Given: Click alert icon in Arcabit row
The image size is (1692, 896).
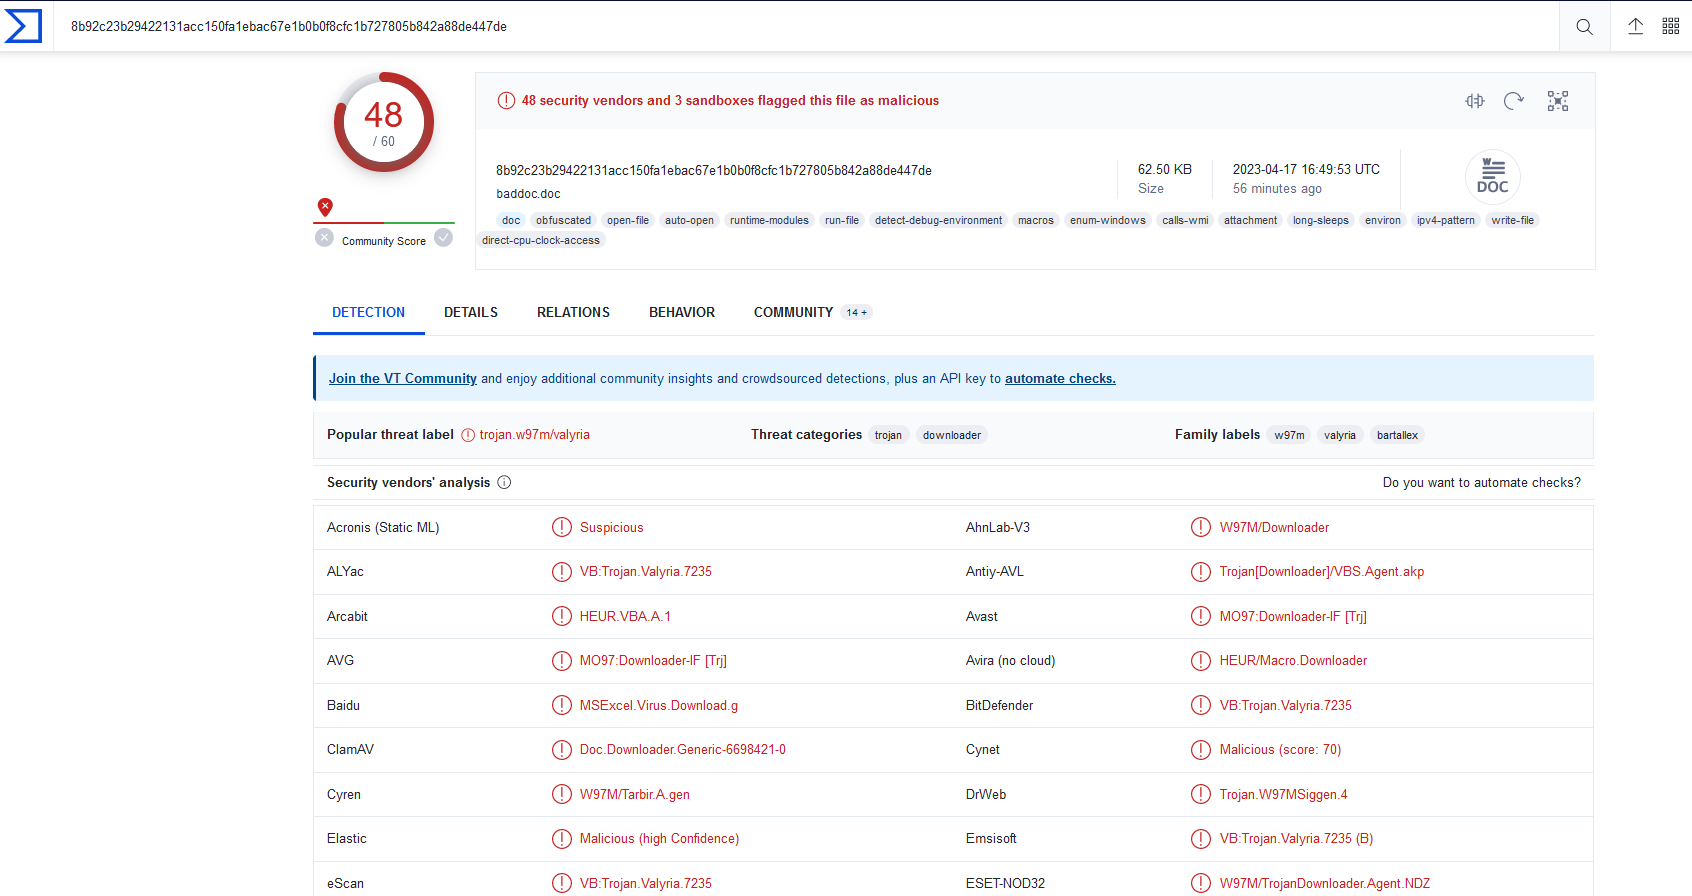Looking at the screenshot, I should (562, 616).
